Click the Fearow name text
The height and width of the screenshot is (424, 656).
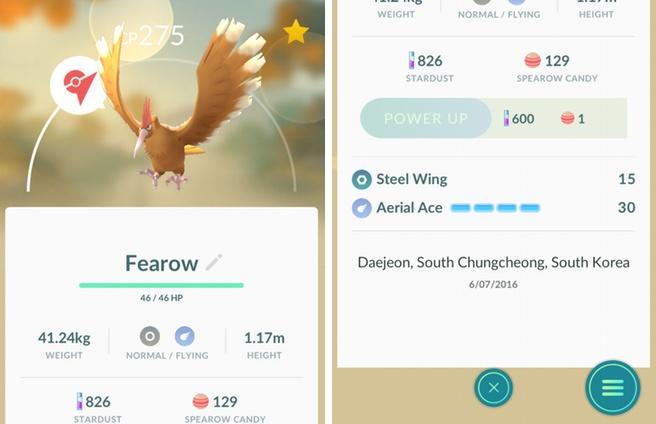pos(161,263)
